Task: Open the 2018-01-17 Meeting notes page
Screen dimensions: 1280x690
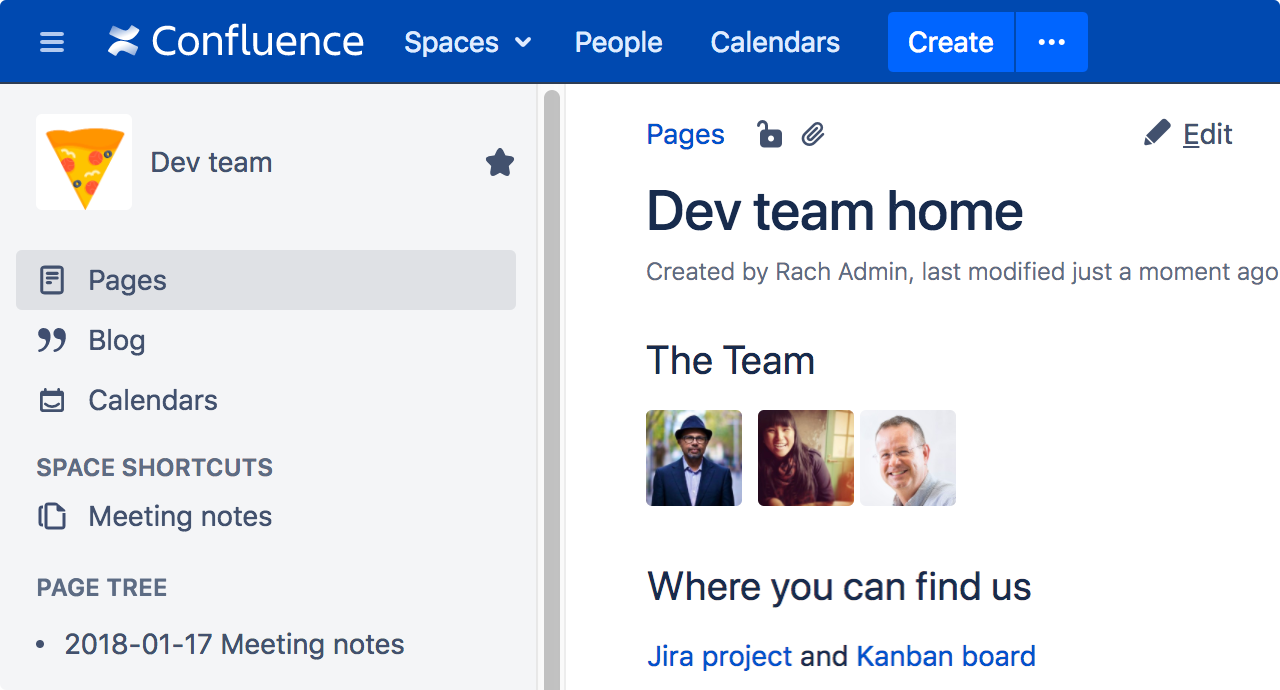Action: tap(234, 644)
